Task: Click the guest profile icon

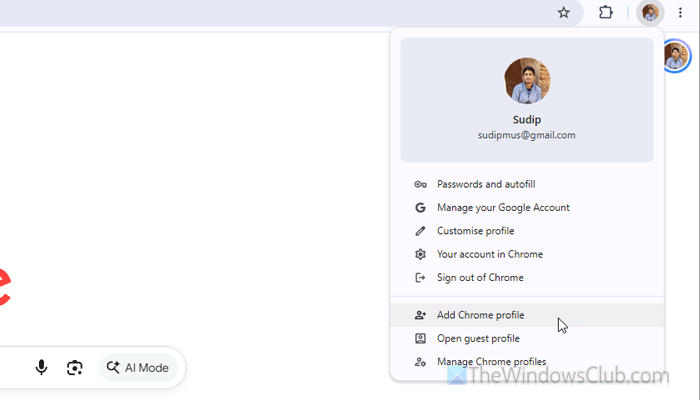Action: (x=420, y=338)
